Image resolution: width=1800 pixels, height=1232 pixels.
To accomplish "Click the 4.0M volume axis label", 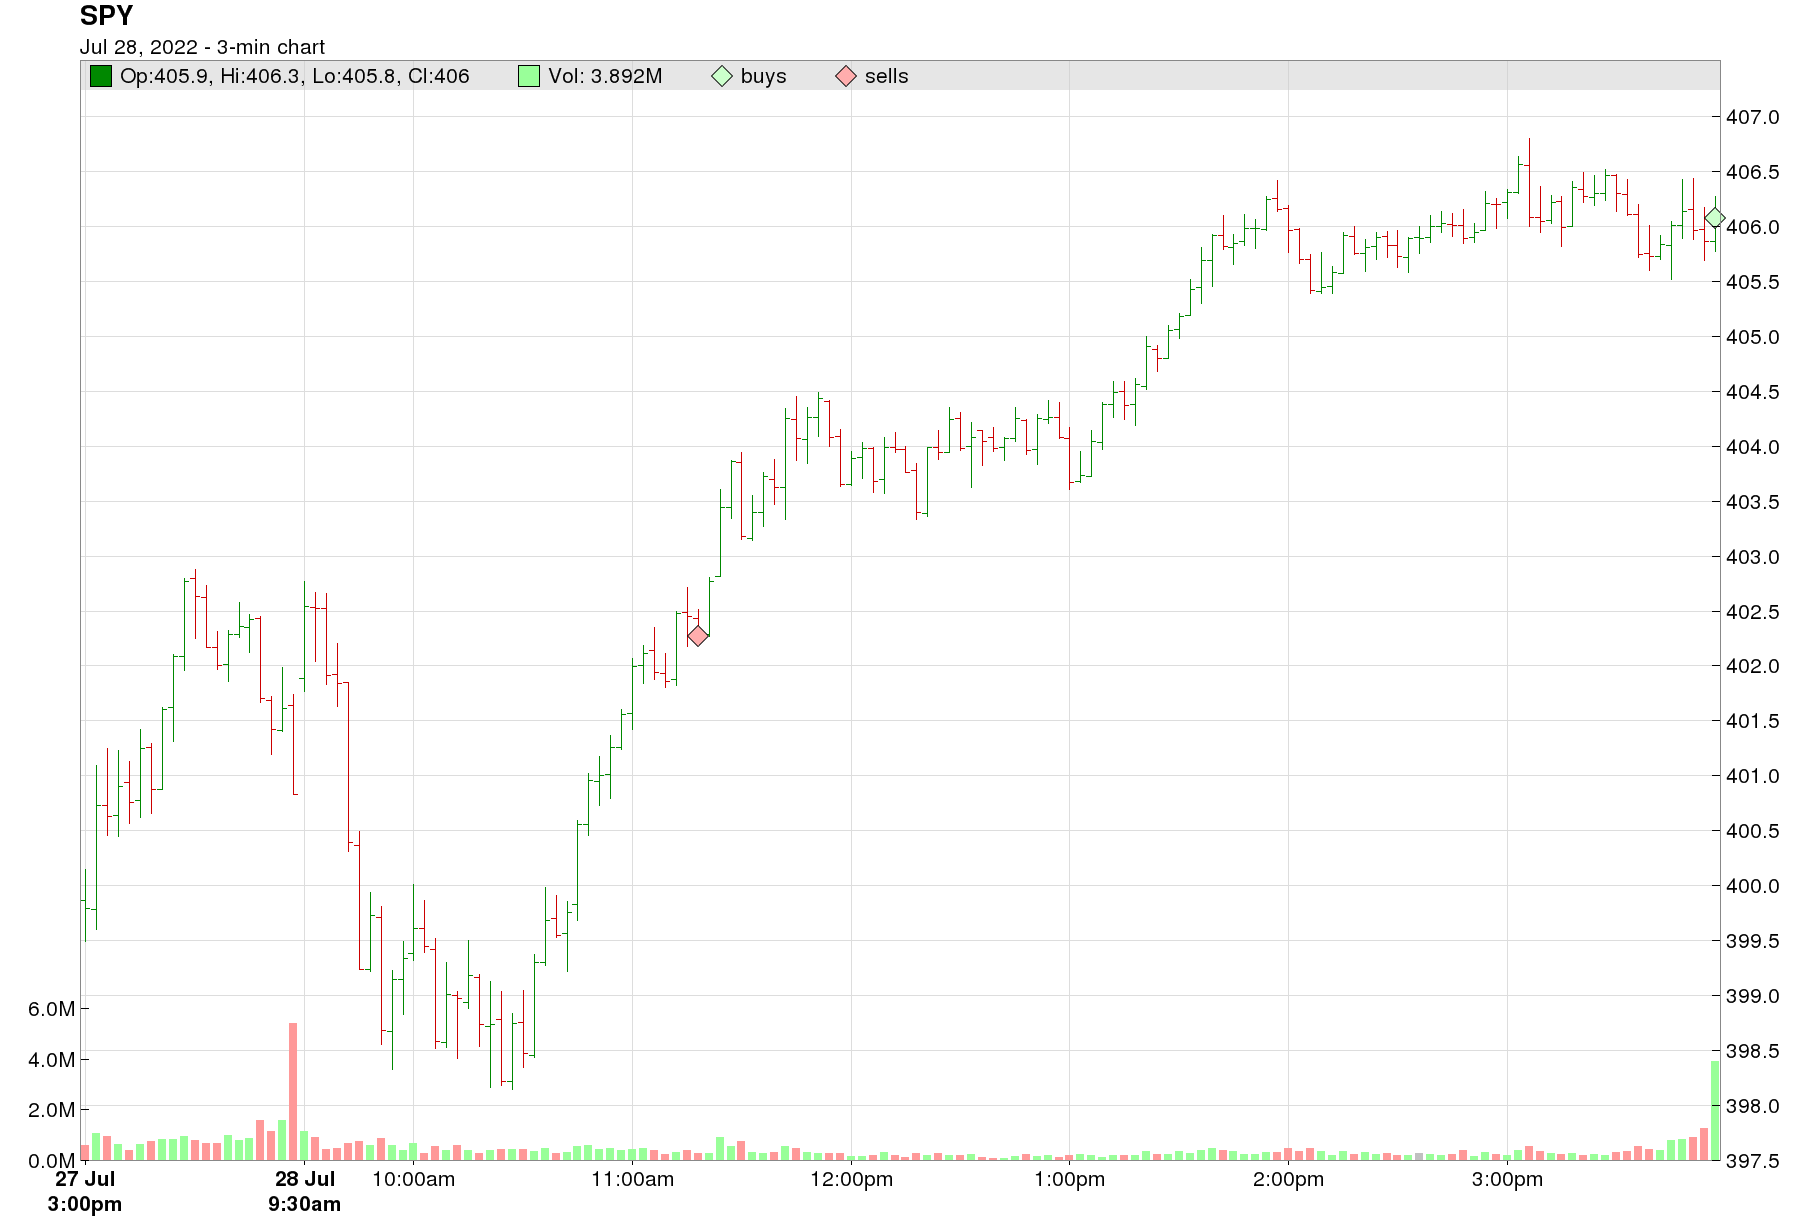I will (52, 1060).
